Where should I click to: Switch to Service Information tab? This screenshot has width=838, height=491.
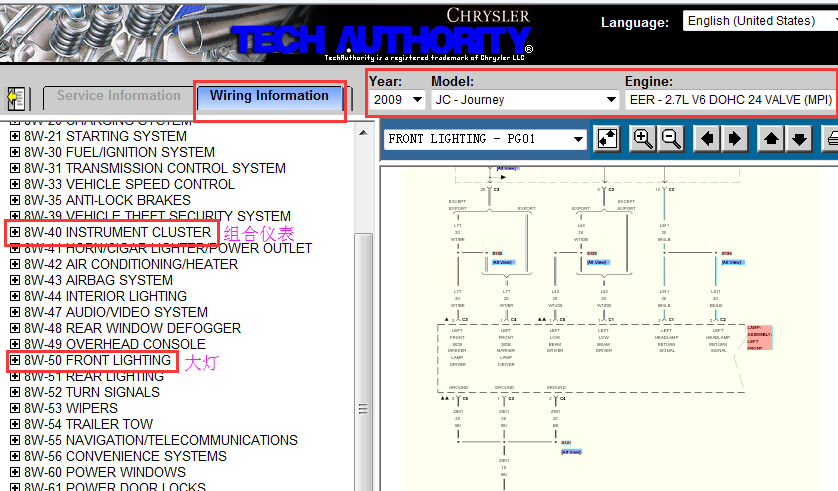click(119, 96)
